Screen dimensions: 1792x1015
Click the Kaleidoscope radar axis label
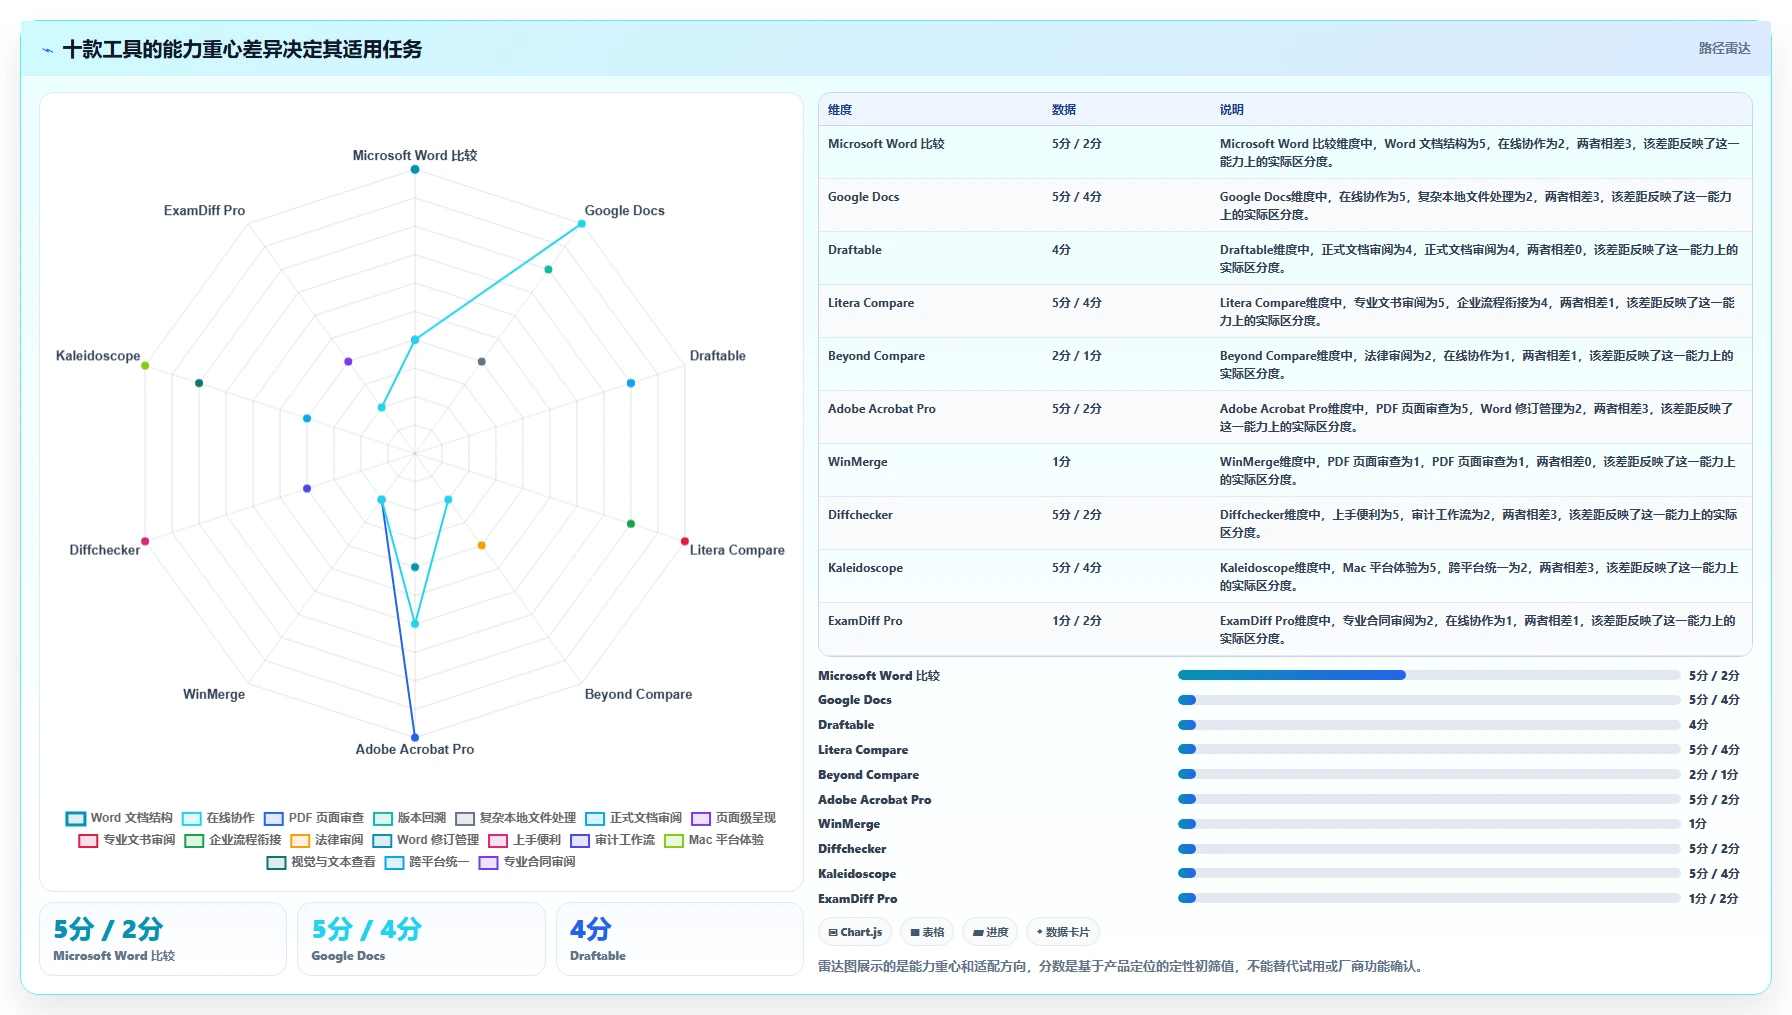click(98, 356)
